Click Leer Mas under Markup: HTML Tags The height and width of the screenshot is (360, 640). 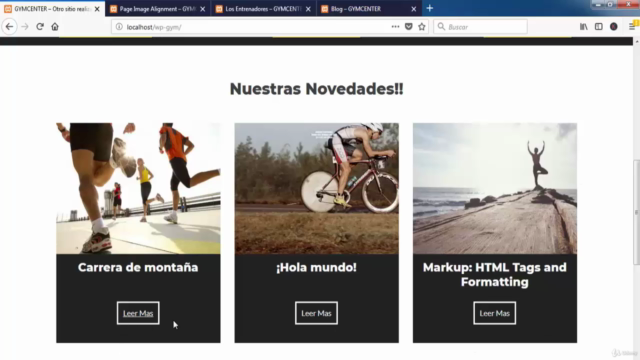(495, 313)
